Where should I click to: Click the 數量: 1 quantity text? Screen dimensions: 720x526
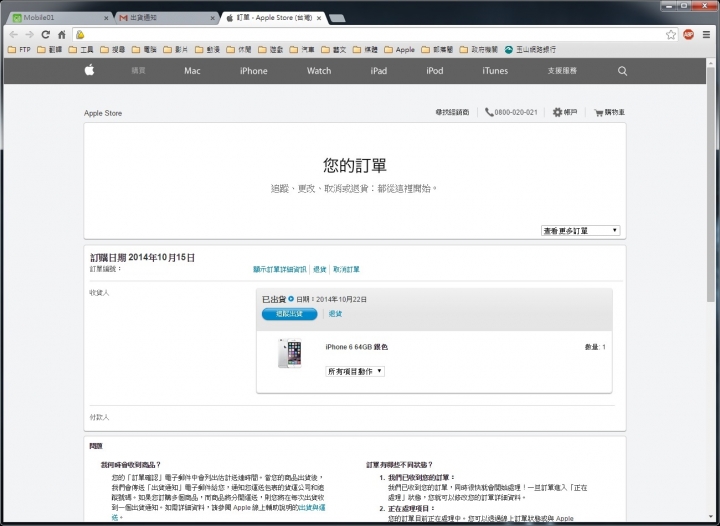(x=595, y=347)
